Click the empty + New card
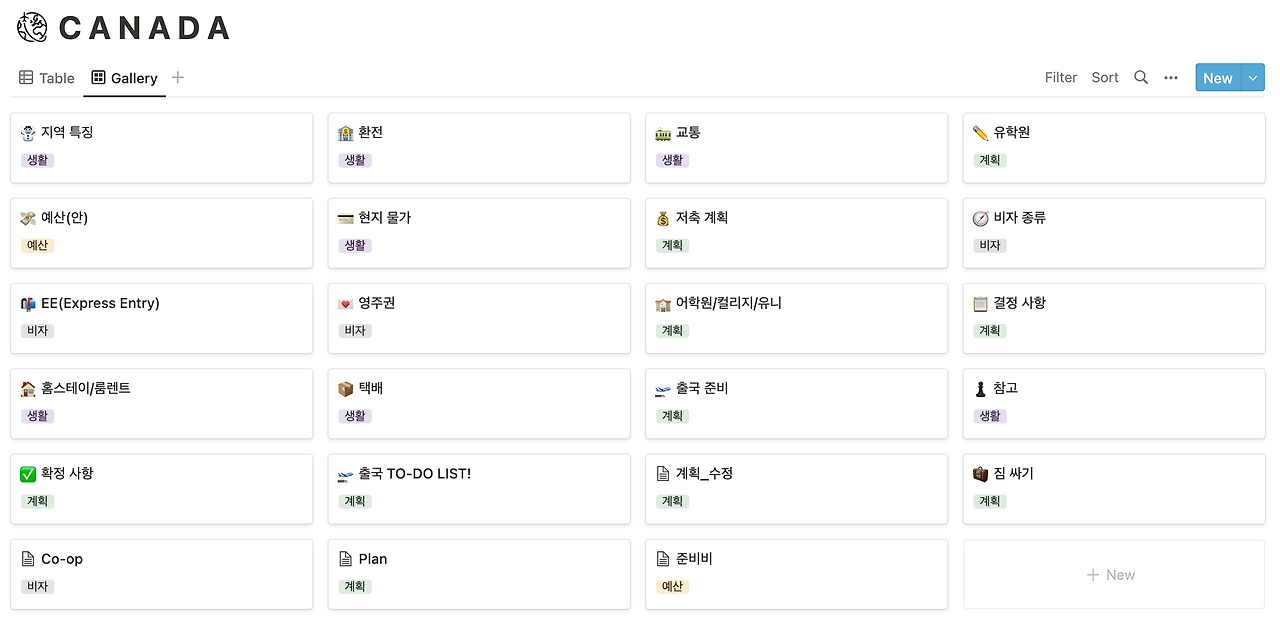1280x630 pixels. coord(1113,575)
